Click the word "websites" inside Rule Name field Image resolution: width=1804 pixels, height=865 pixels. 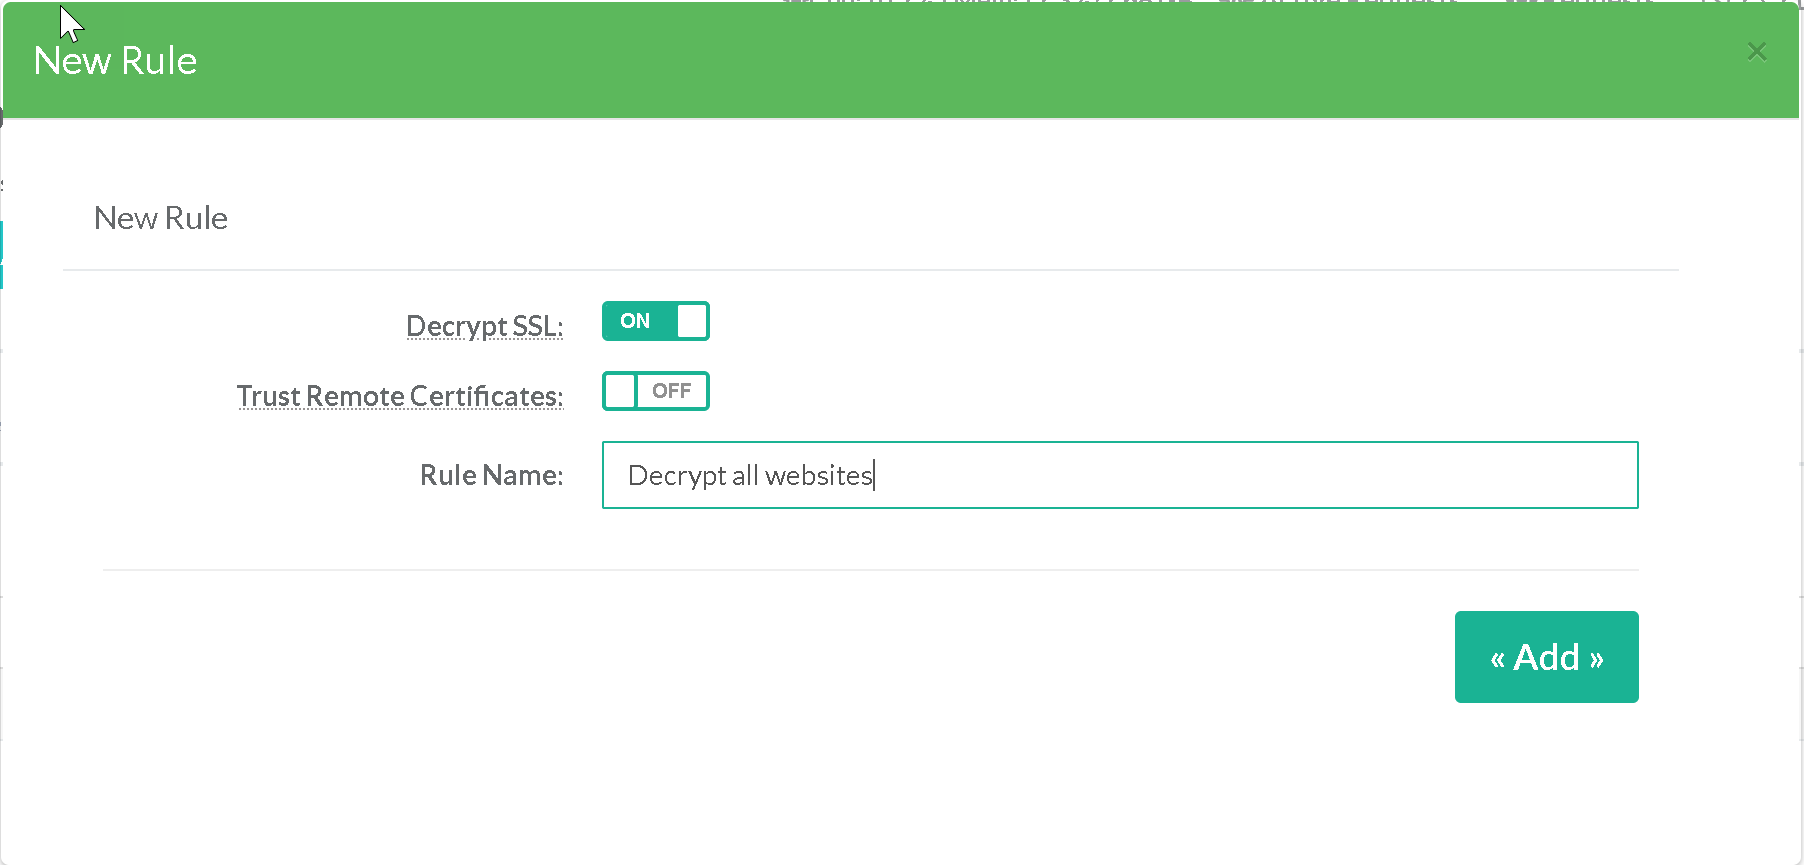tap(818, 476)
